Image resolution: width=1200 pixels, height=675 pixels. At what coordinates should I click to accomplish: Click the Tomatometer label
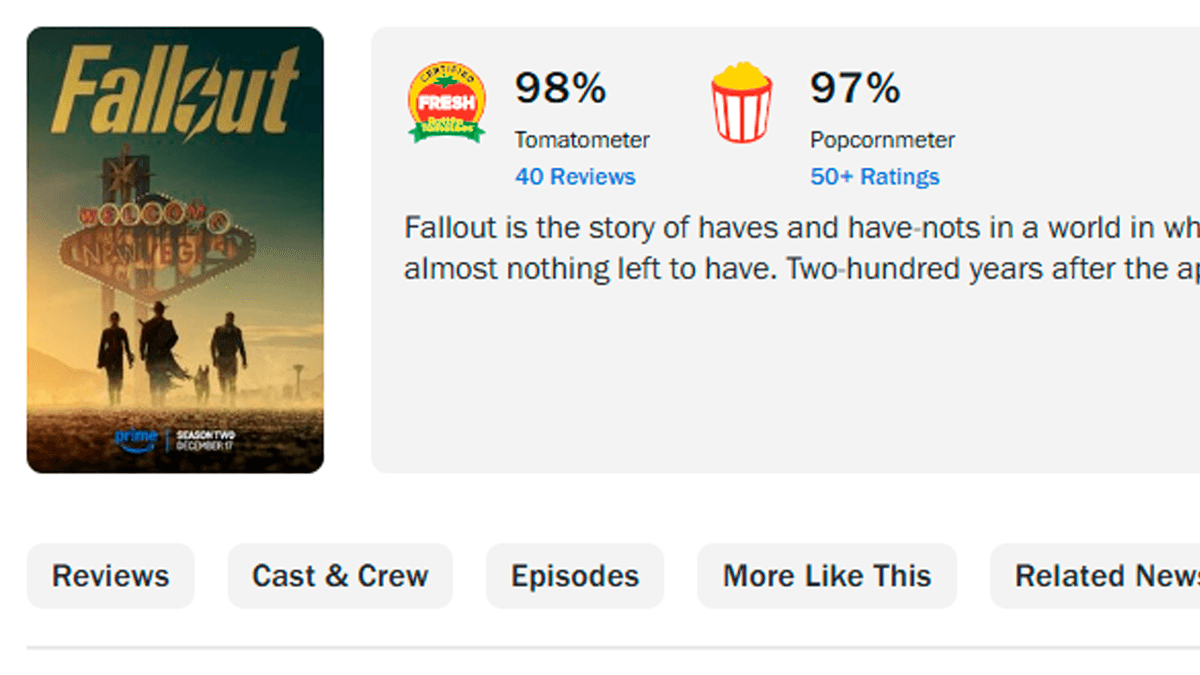click(582, 140)
